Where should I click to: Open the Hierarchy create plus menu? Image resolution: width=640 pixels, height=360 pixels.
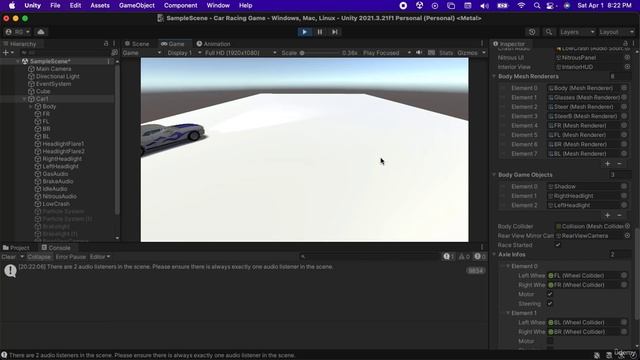(x=8, y=53)
